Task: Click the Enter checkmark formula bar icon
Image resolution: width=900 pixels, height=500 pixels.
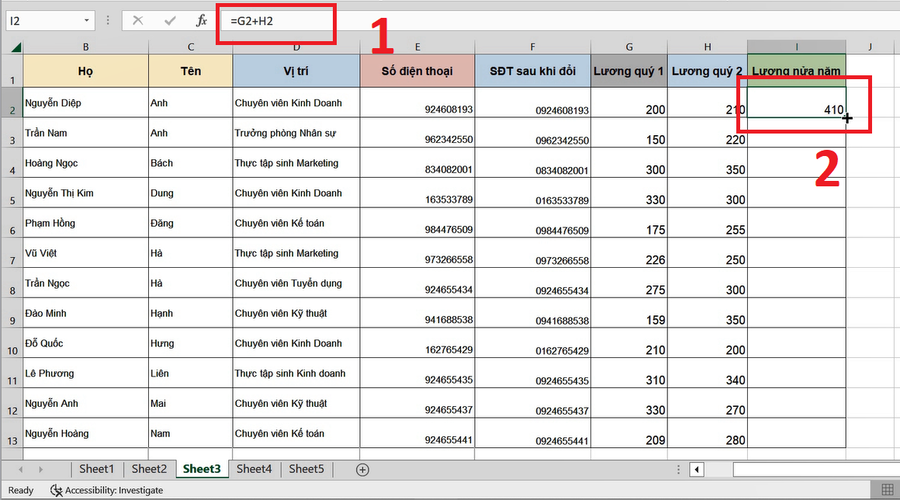Action: click(170, 21)
